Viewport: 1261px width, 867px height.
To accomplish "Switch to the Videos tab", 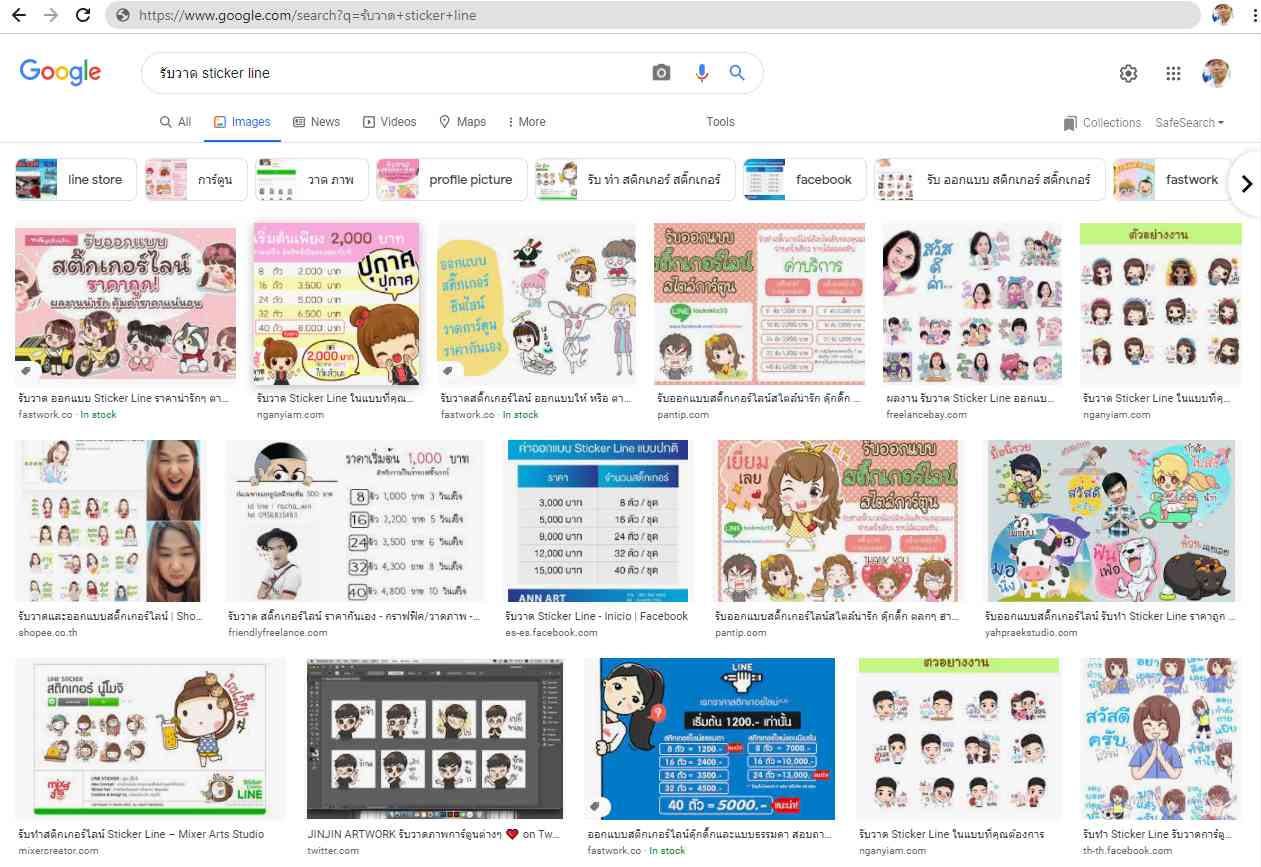I will point(389,122).
